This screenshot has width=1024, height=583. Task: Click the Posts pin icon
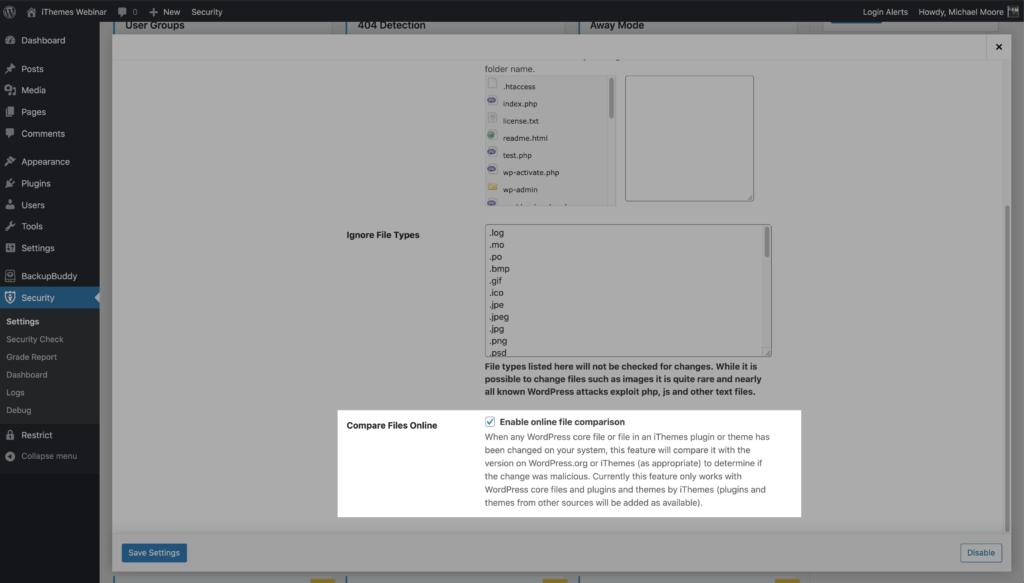[x=10, y=69]
